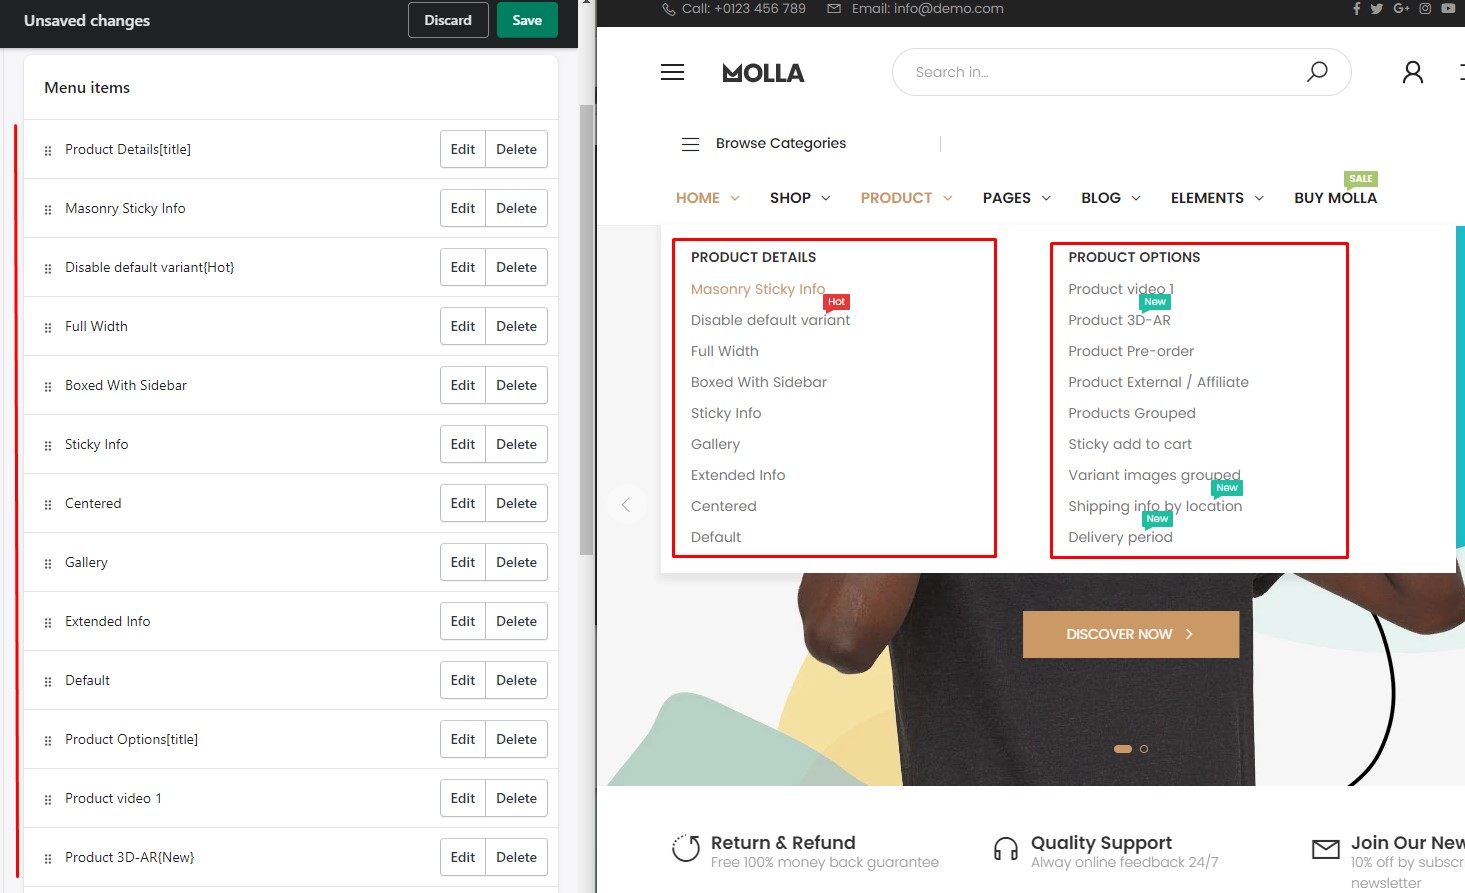
Task: Expand the BLOG menu chevron
Action: click(x=1136, y=198)
